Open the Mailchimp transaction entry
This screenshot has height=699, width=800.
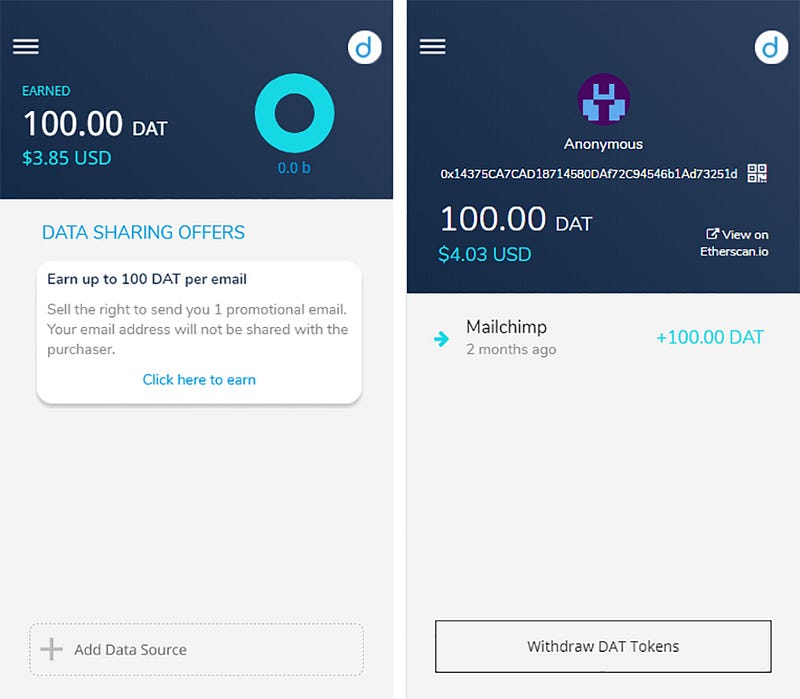598,338
